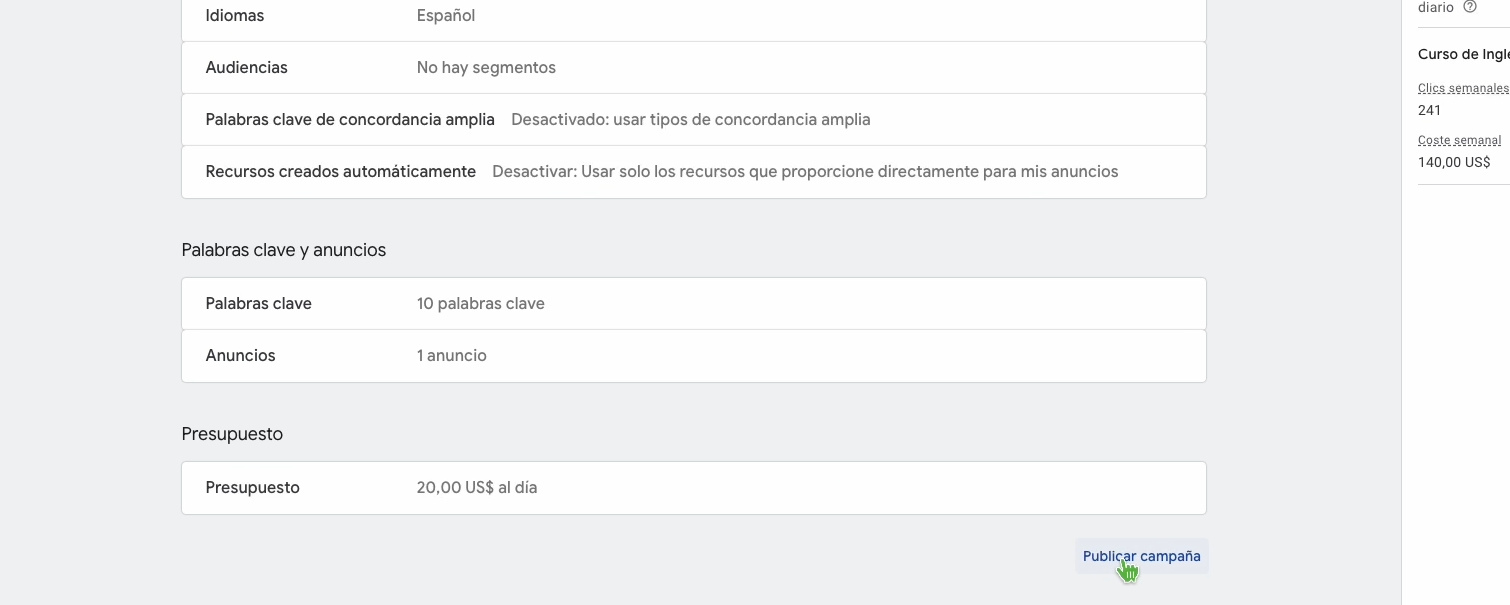Open the Presupuesto row inside the budget card
The image size is (1510, 605).
(x=694, y=488)
